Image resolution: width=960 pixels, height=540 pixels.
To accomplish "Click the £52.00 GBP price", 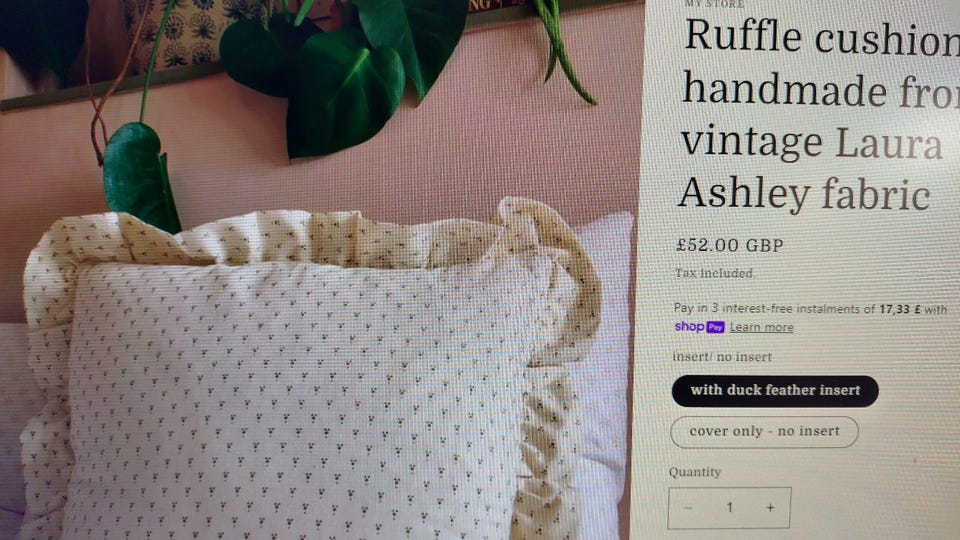I will pyautogui.click(x=729, y=246).
